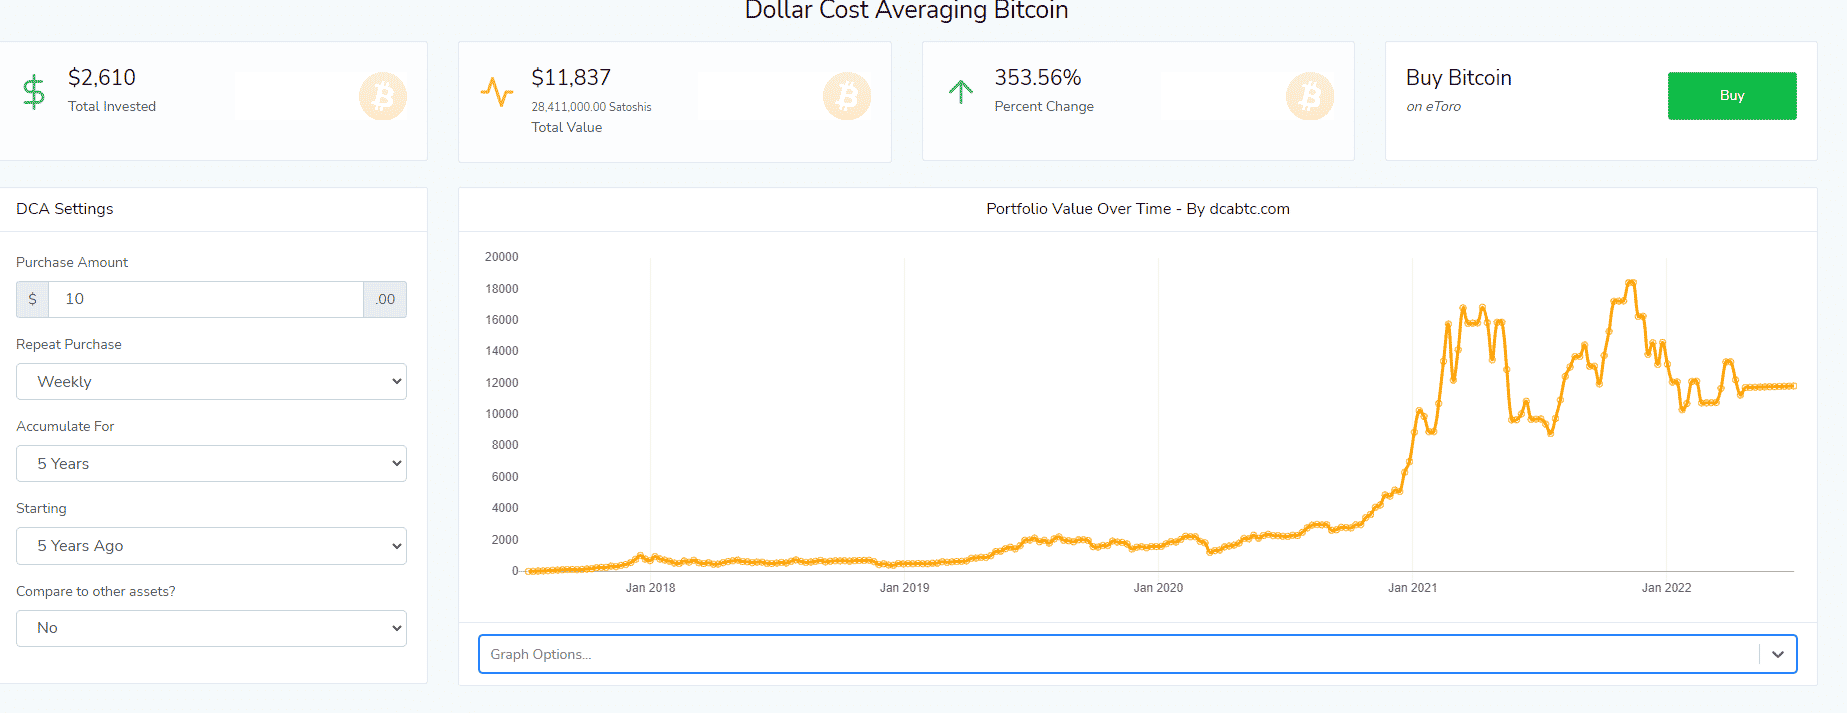
Task: Open the Repeat Purchase Weekly dropdown
Action: (x=211, y=382)
